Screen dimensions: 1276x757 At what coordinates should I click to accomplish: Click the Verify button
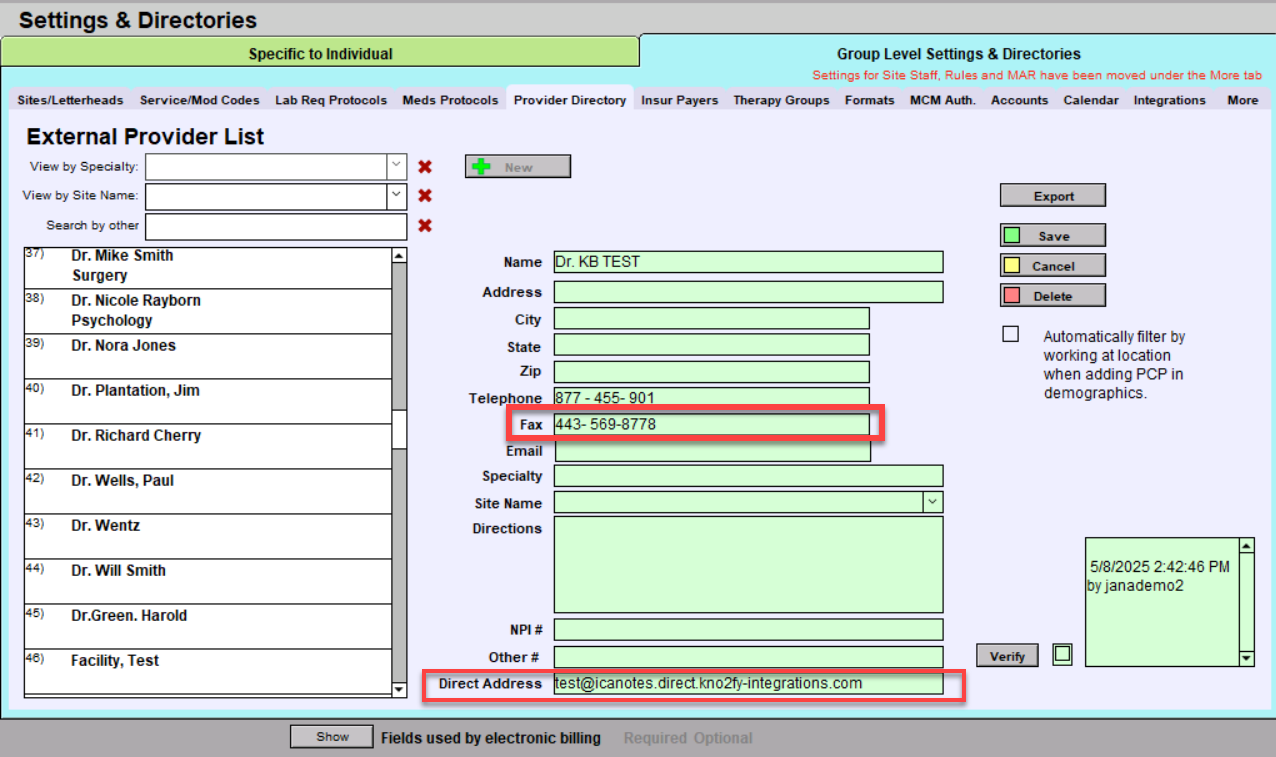pyautogui.click(x=1007, y=656)
